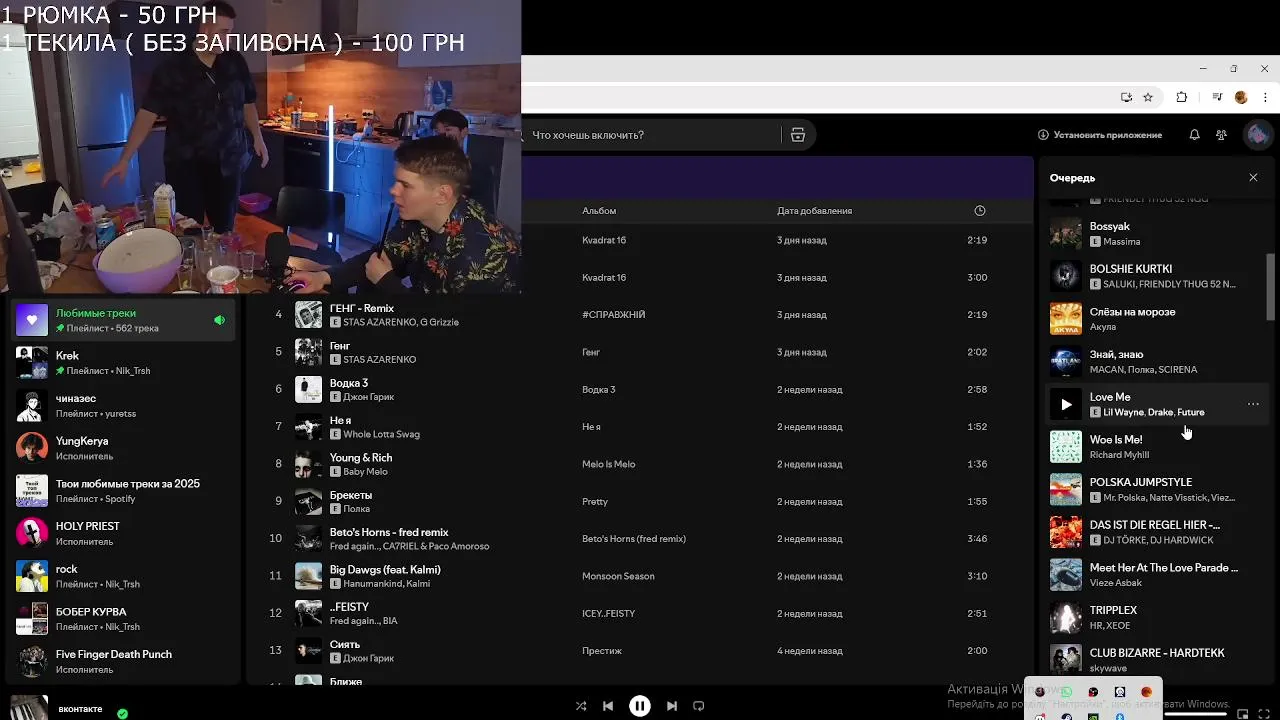Sort by Дата добавления column header
The height and width of the screenshot is (720, 1280).
pos(814,211)
